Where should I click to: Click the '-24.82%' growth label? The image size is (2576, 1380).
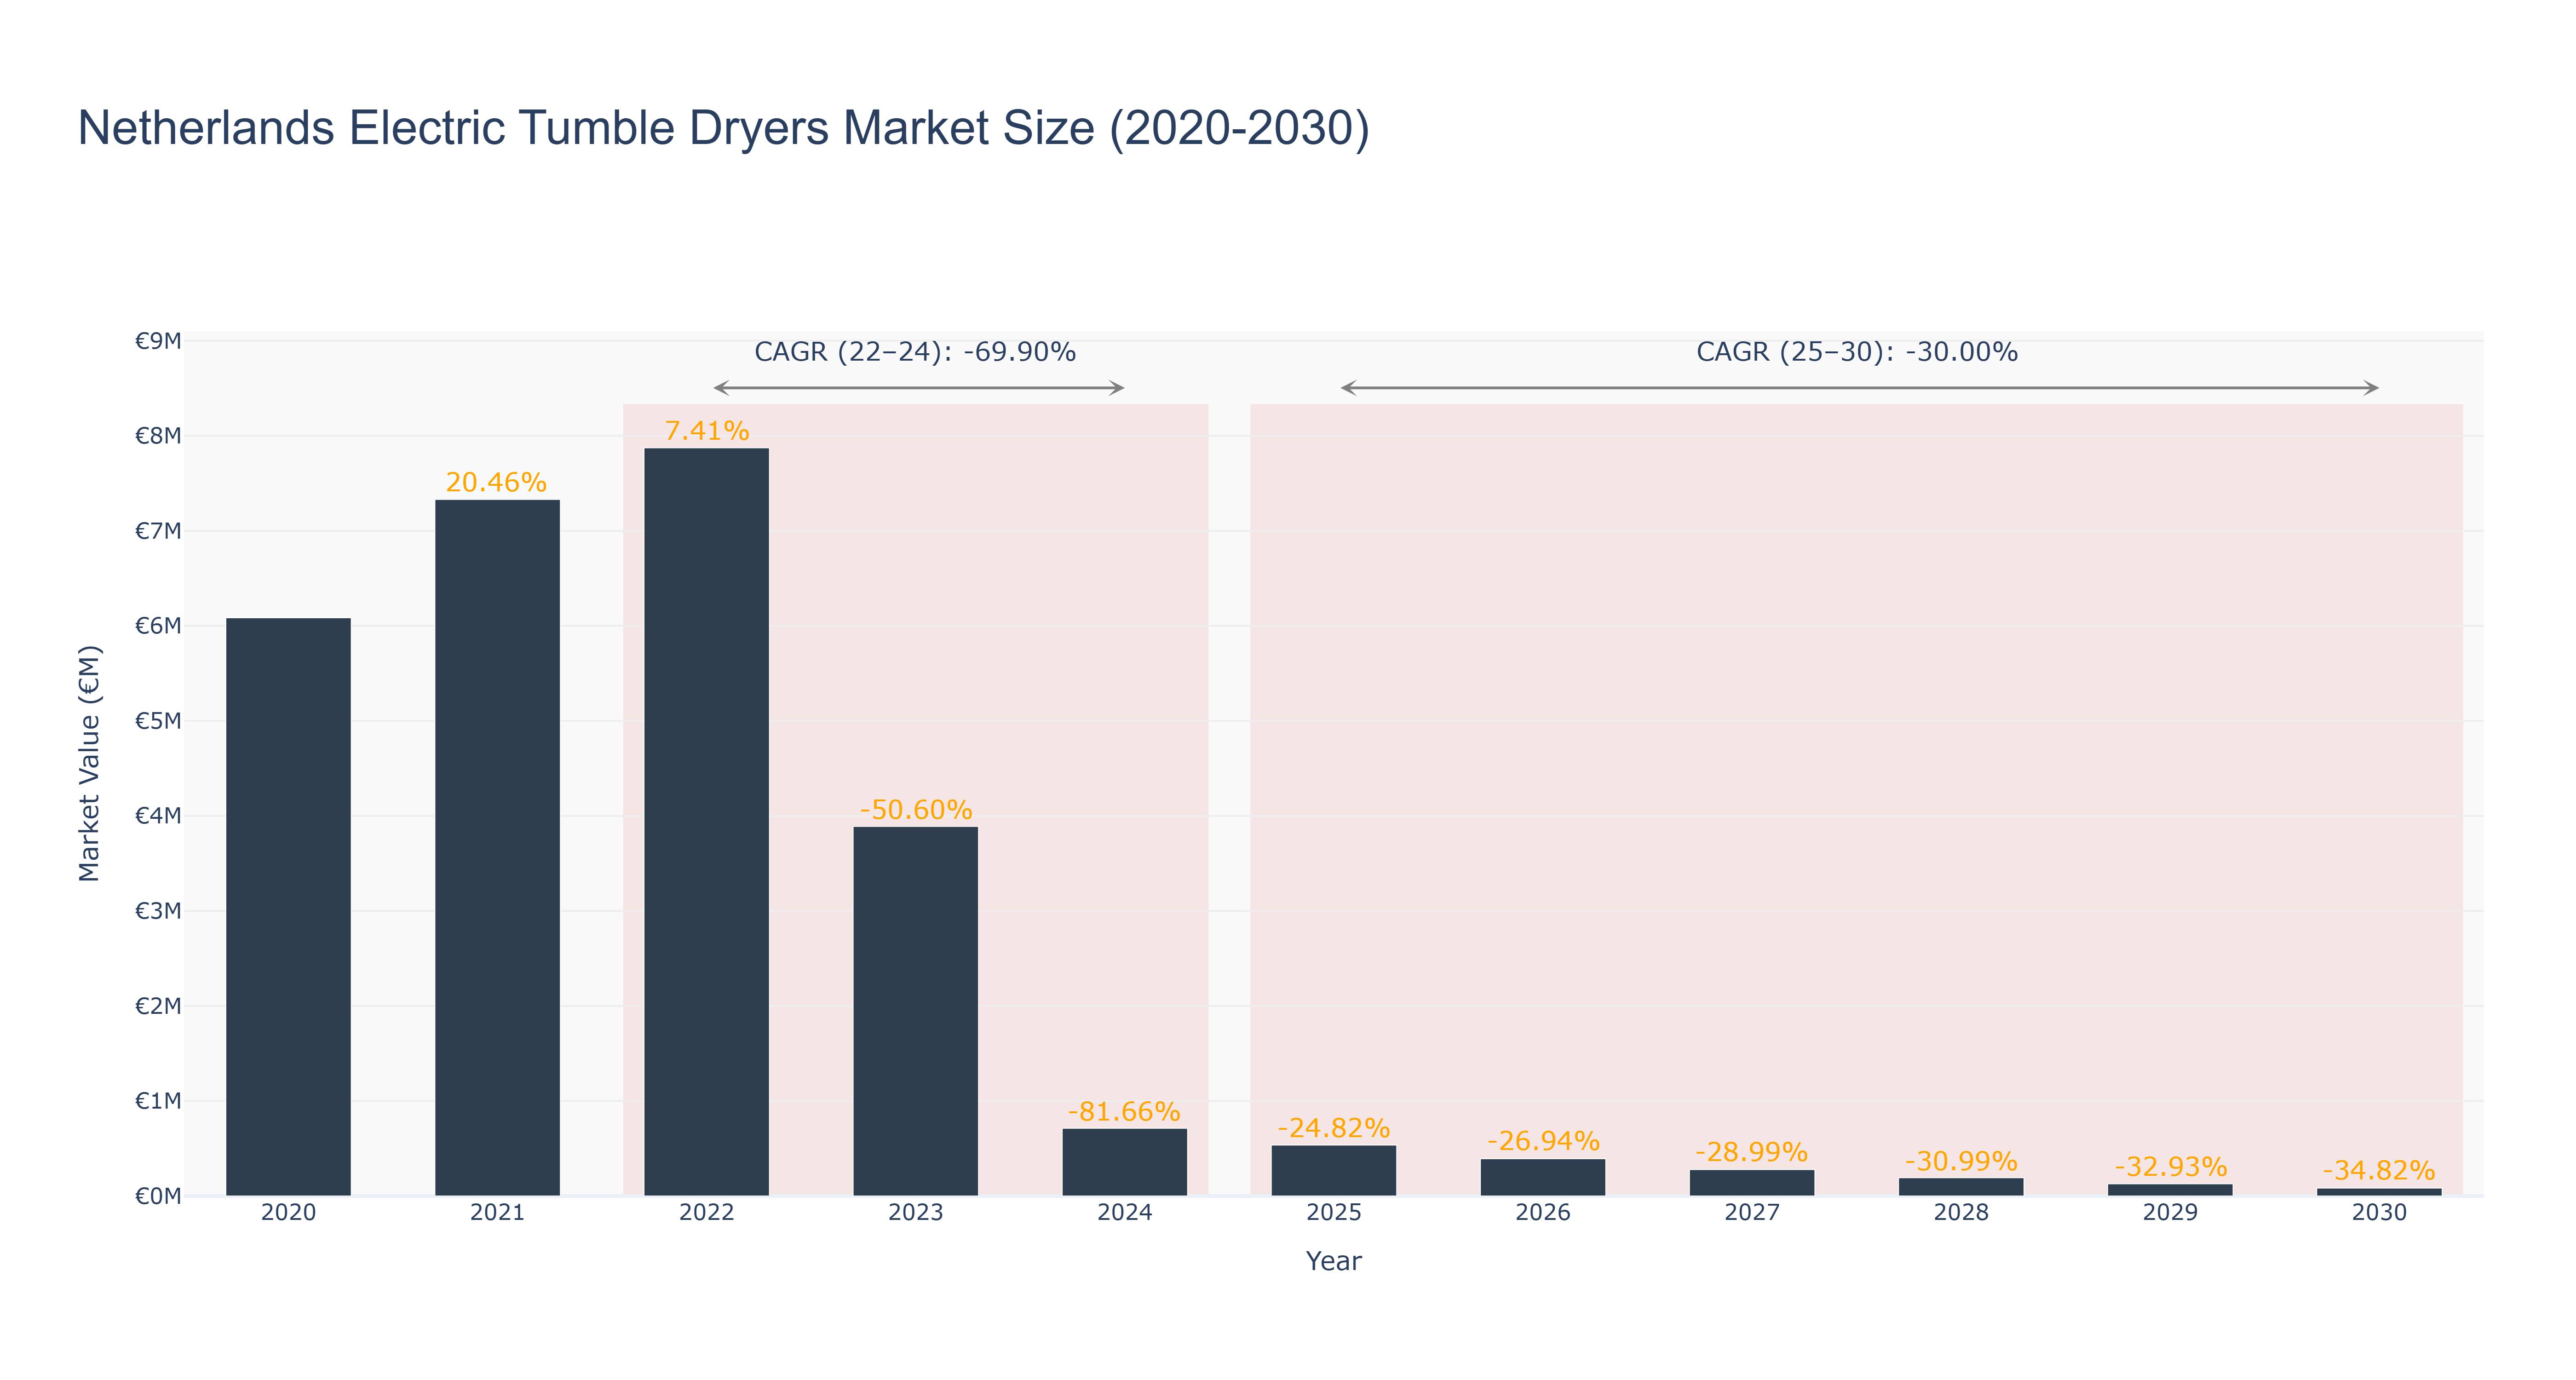(1334, 1128)
